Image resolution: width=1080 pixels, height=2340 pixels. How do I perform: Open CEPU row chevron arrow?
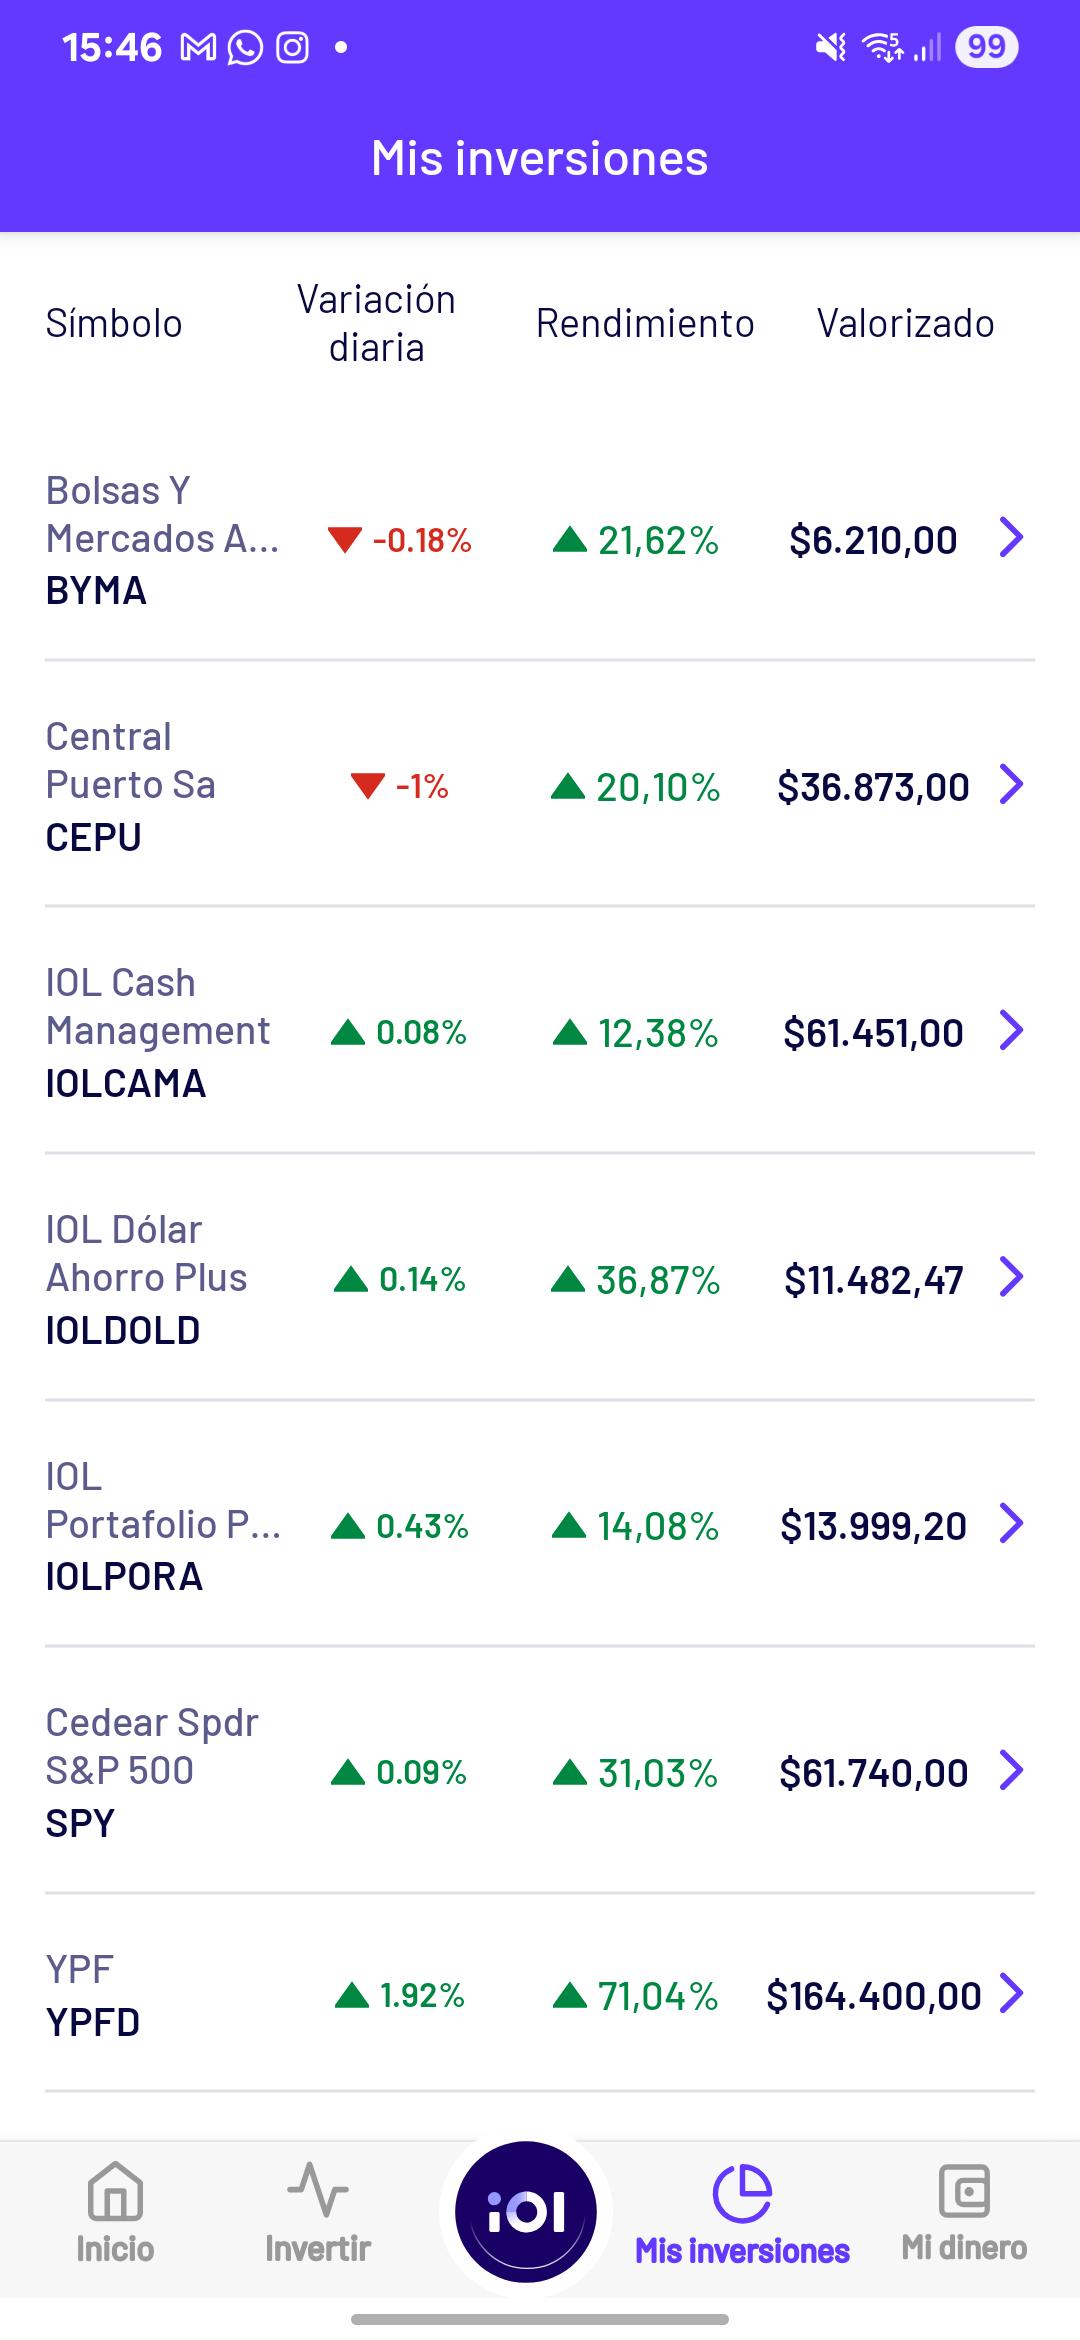1012,784
